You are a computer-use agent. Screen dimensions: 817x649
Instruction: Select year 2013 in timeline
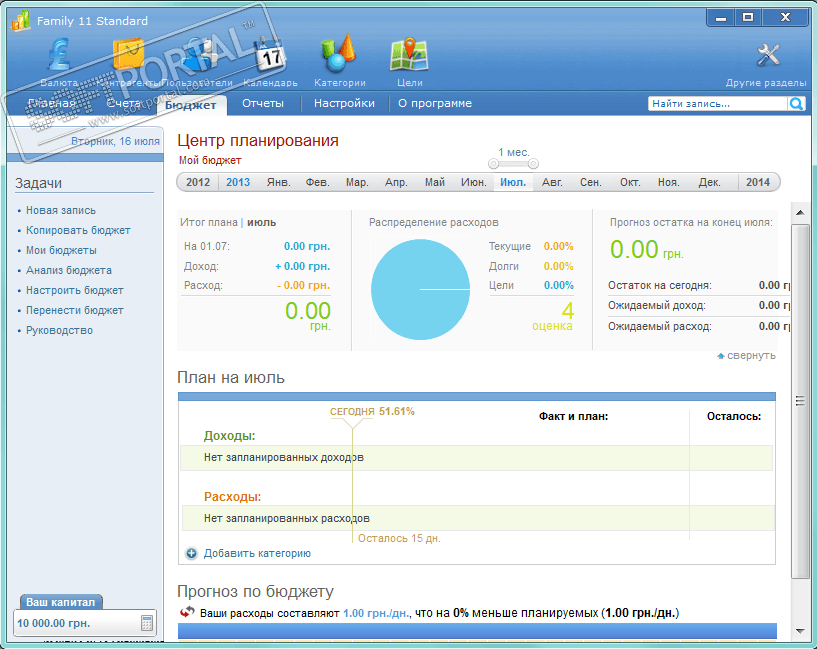(238, 182)
